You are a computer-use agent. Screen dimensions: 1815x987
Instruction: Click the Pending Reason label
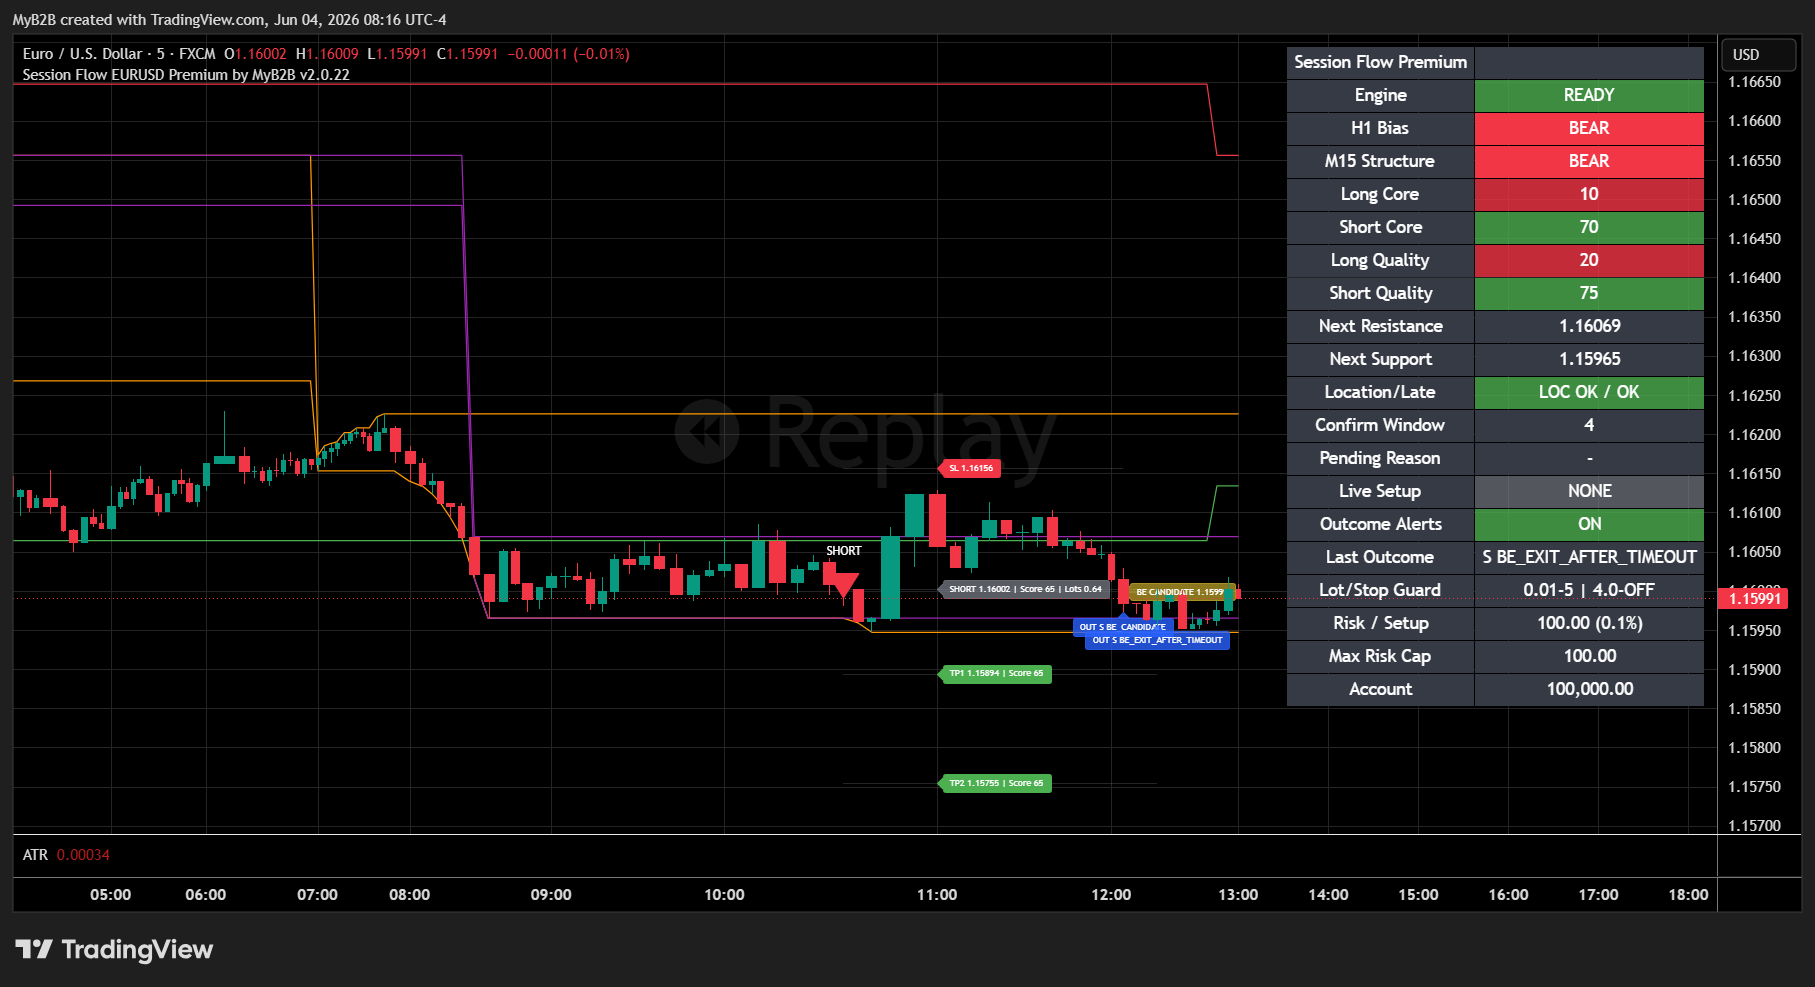(x=1380, y=458)
